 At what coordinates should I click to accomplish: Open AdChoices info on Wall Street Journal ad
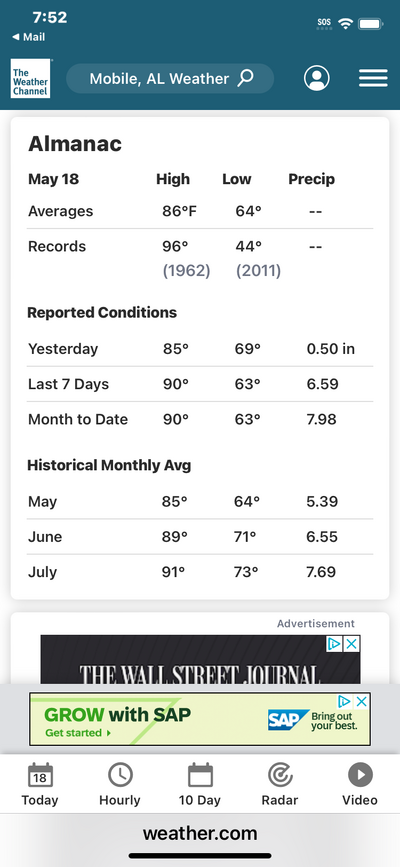(x=334, y=644)
